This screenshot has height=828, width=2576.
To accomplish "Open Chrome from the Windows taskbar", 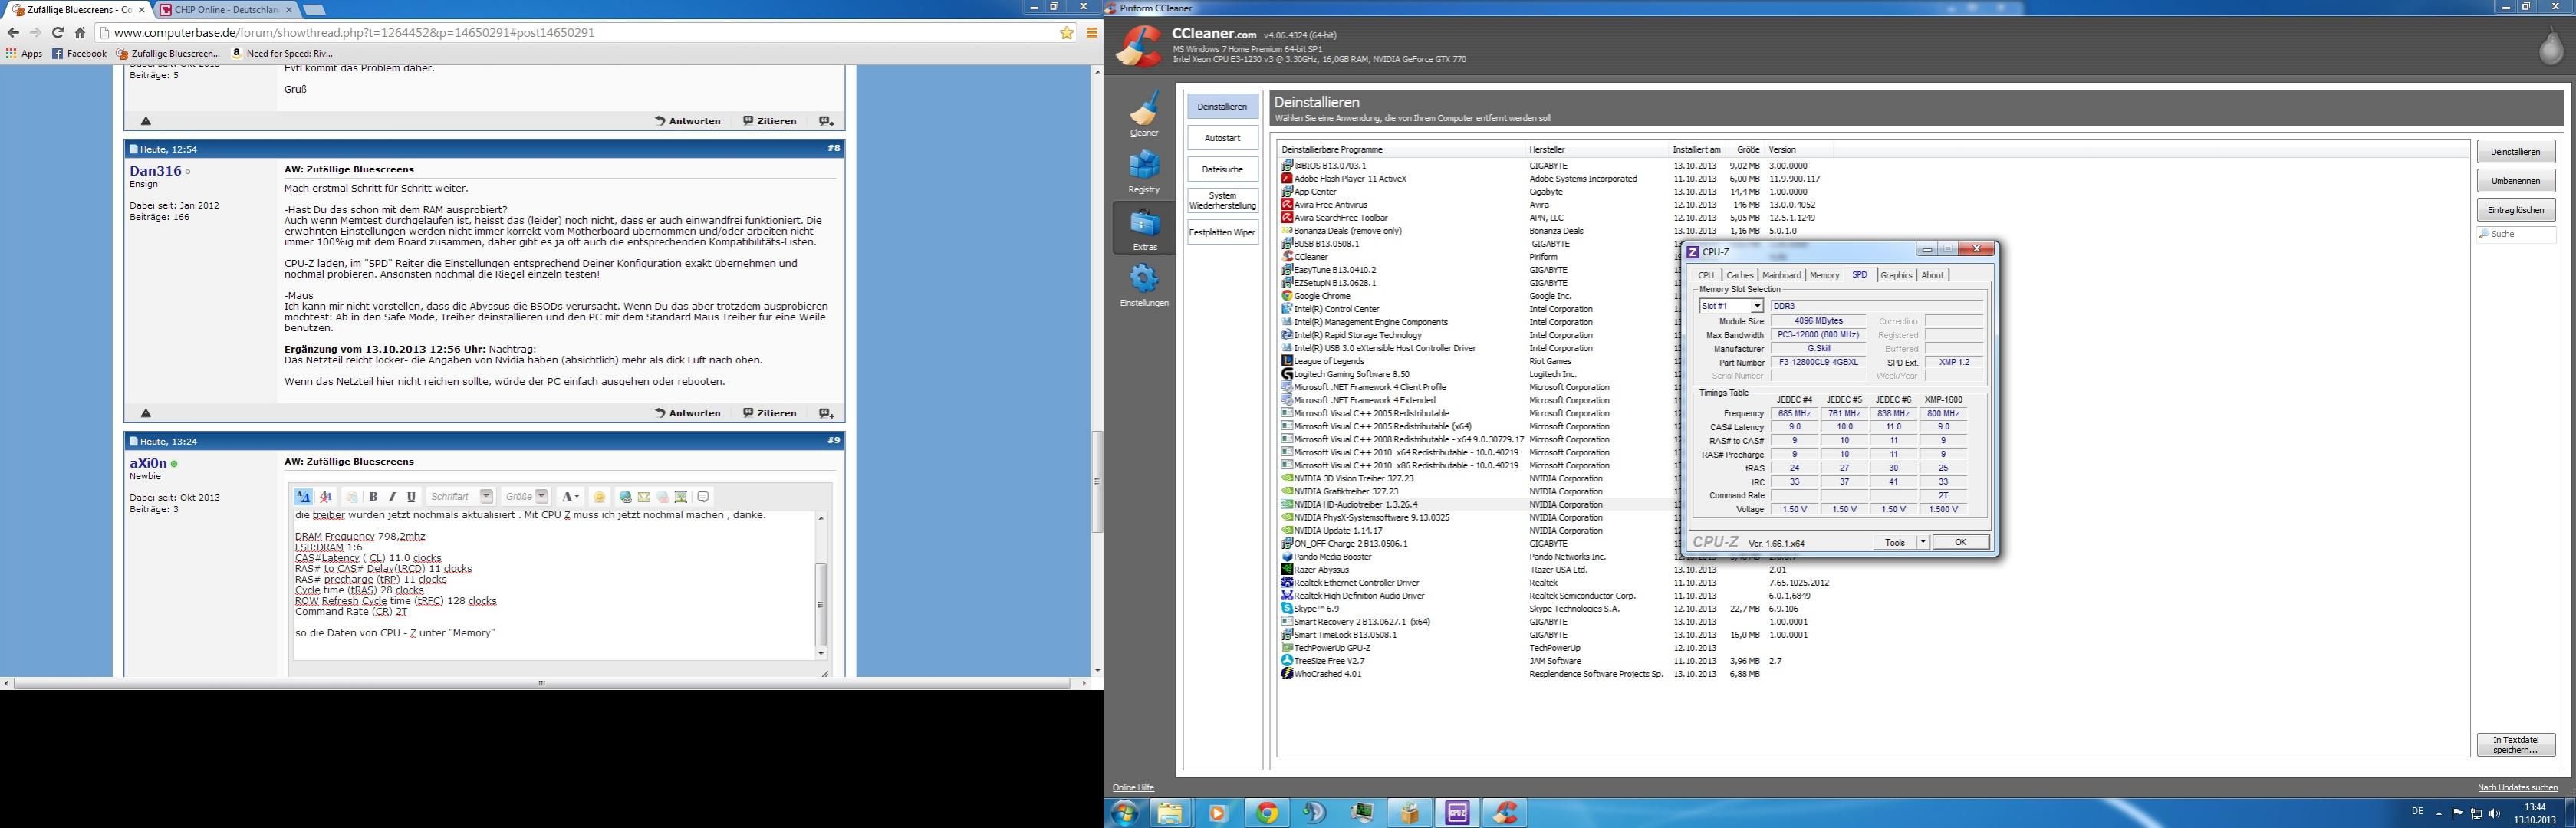I will 1266,813.
